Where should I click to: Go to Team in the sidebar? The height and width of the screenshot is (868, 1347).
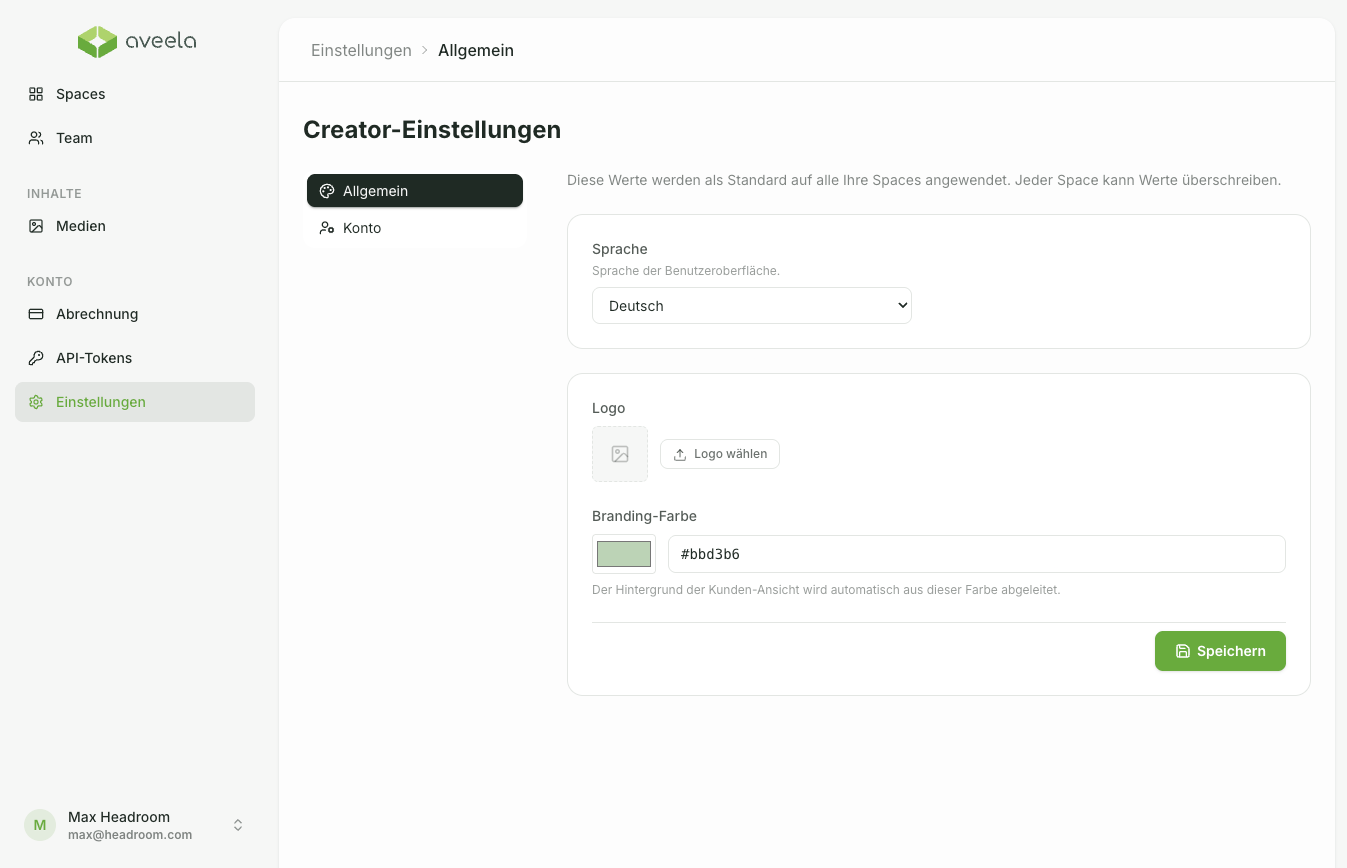[135, 138]
